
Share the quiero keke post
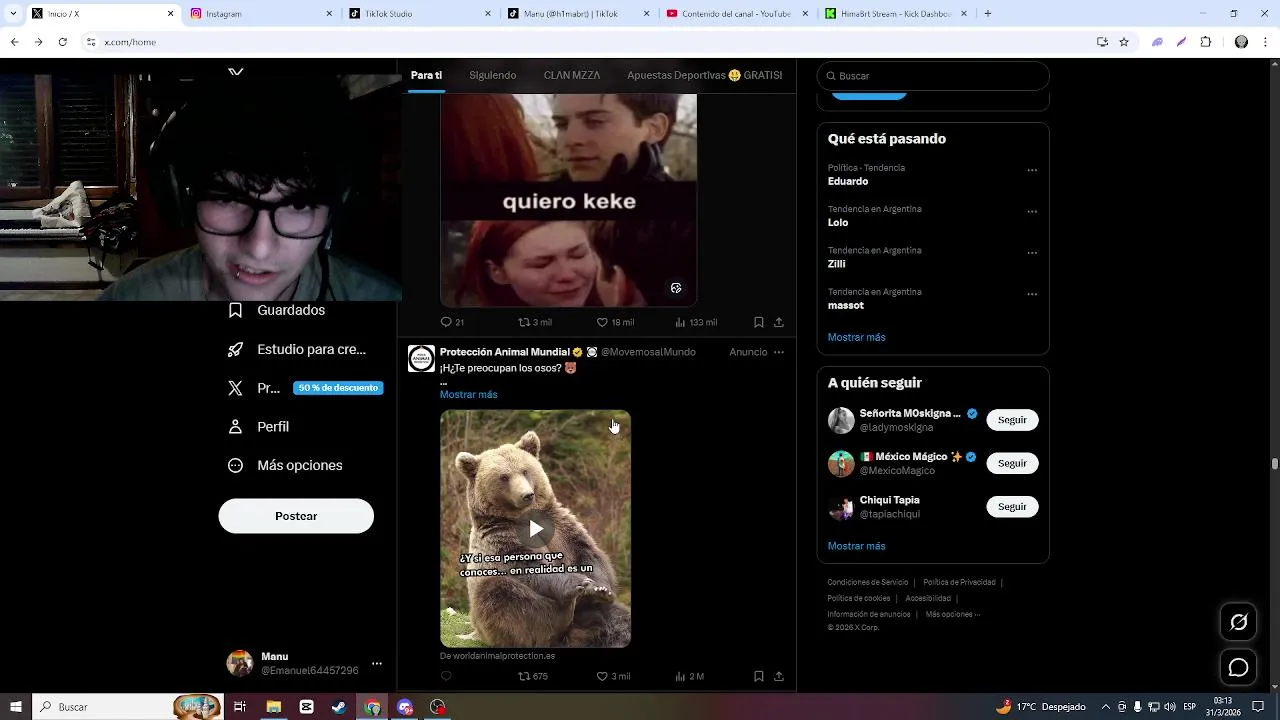pos(779,322)
